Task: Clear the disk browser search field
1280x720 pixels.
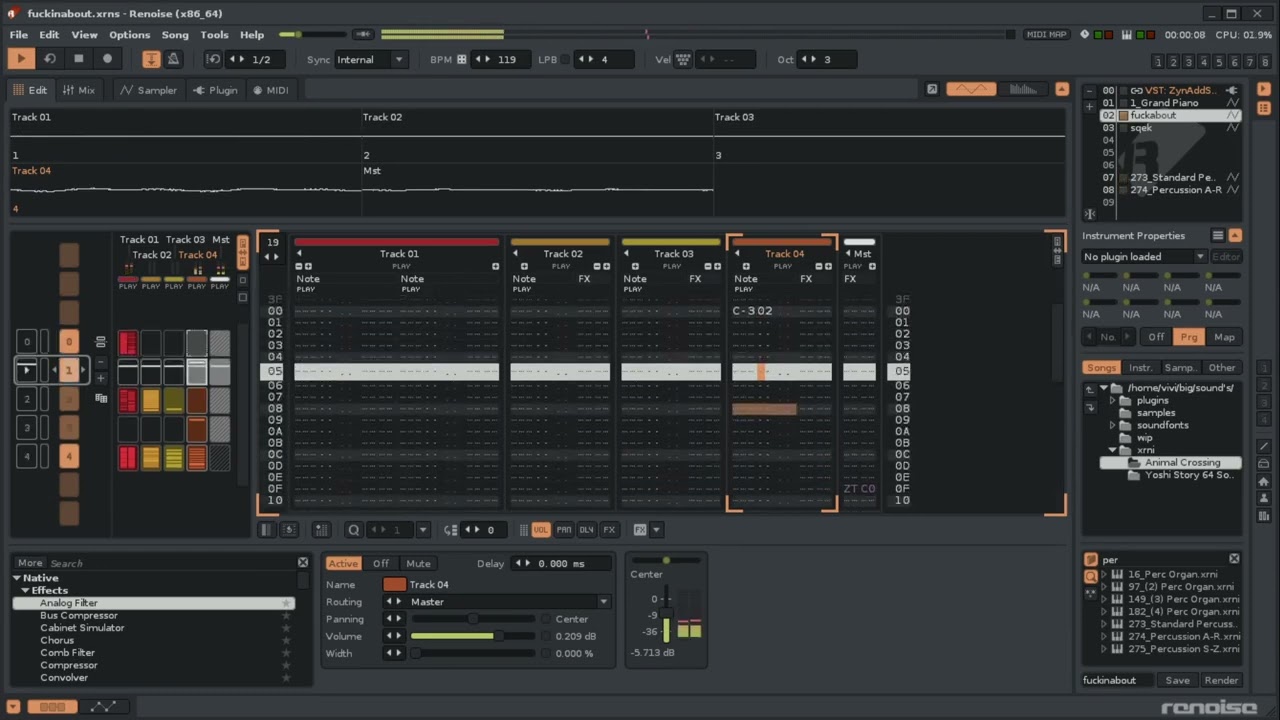Action: coord(1234,559)
